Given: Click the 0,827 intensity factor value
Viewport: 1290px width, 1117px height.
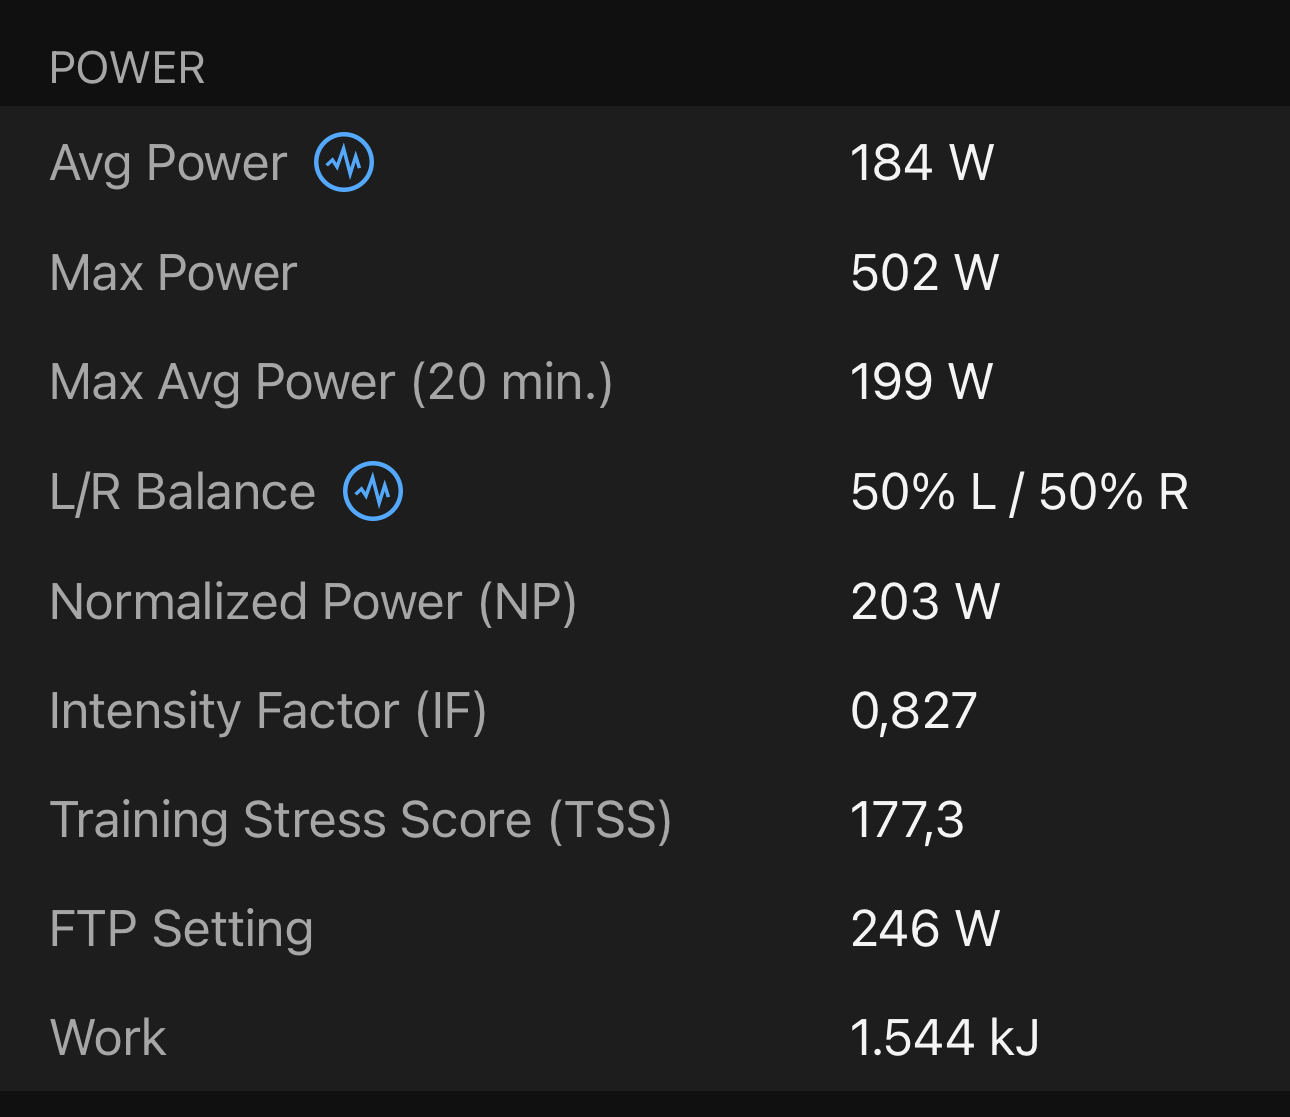Looking at the screenshot, I should pyautogui.click(x=913, y=711).
